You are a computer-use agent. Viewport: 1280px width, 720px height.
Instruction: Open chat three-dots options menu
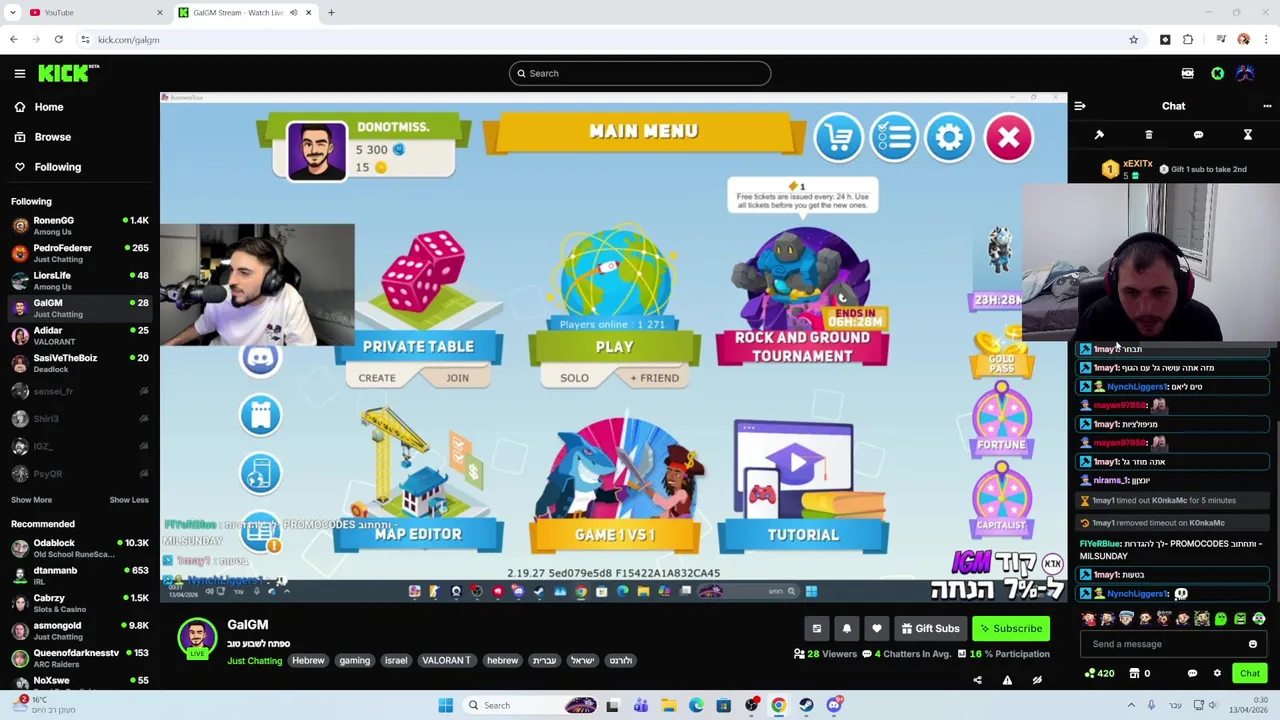1267,106
